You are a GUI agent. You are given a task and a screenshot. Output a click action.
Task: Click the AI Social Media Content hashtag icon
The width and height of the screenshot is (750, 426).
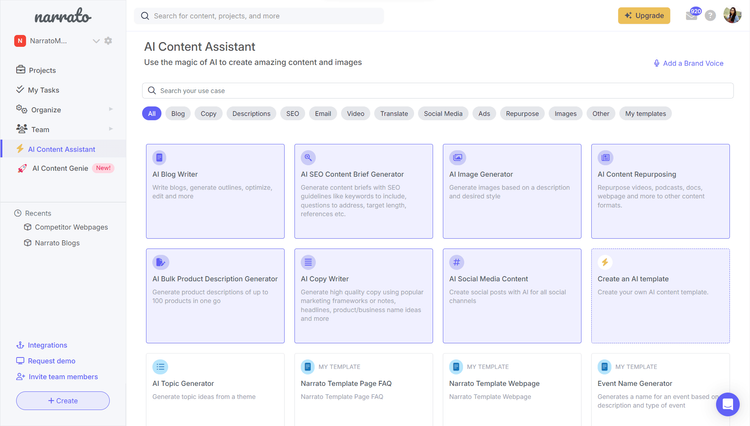tap(456, 262)
